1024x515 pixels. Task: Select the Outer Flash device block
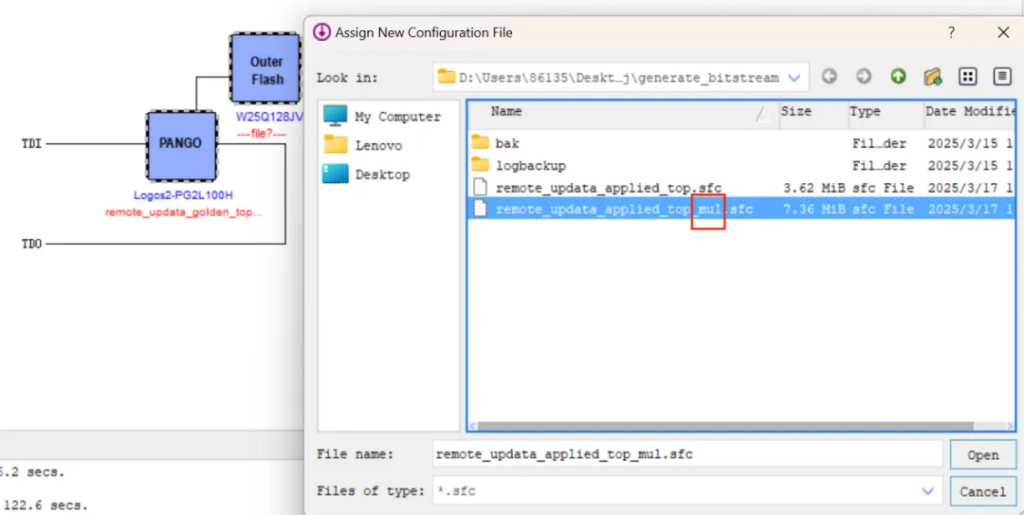click(x=266, y=70)
